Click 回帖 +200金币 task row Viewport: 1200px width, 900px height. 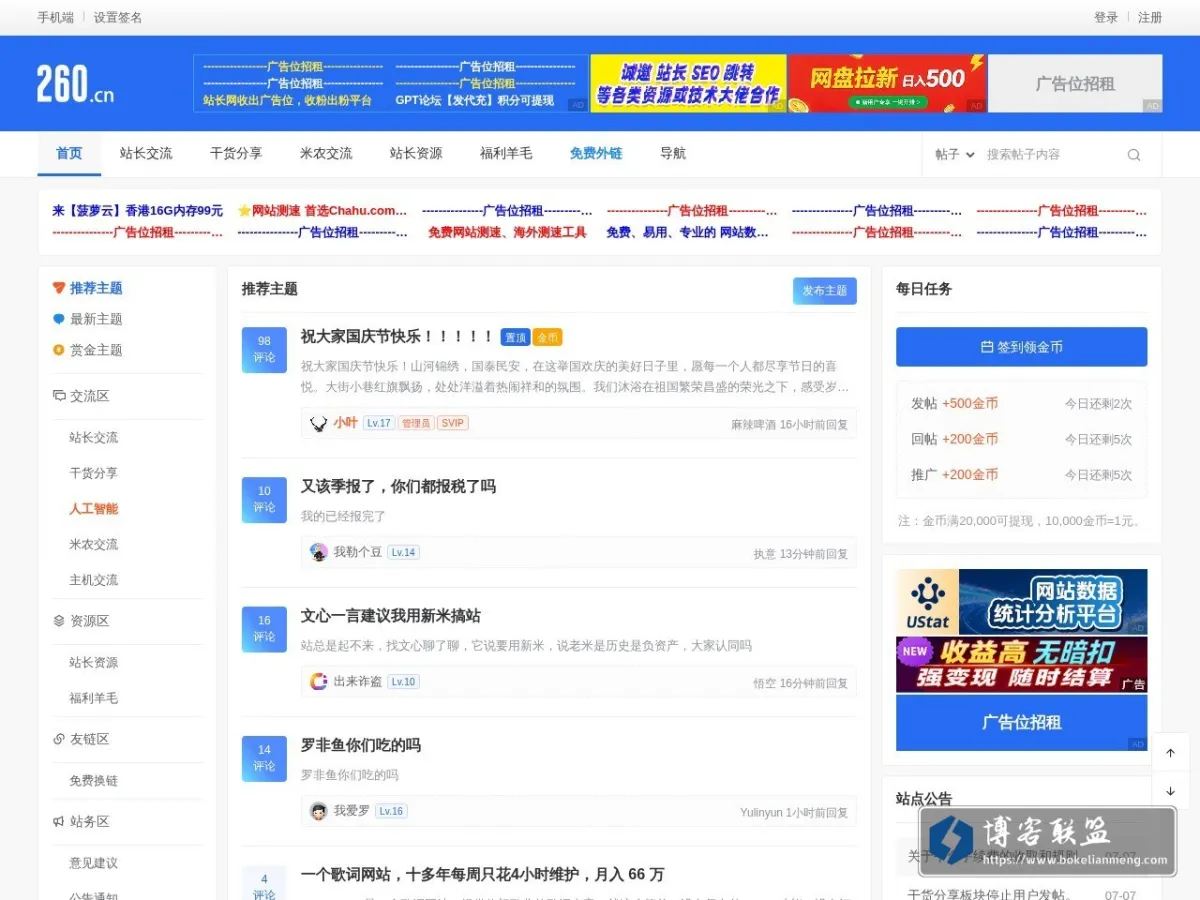pyautogui.click(x=1021, y=439)
